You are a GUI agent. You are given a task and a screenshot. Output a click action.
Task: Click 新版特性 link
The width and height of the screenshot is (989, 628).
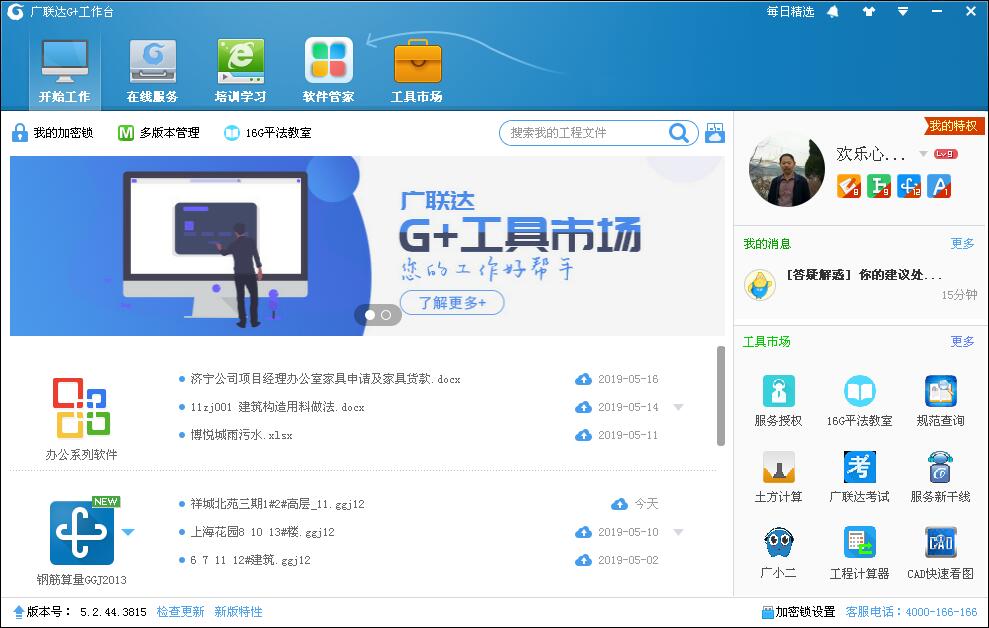pos(238,612)
